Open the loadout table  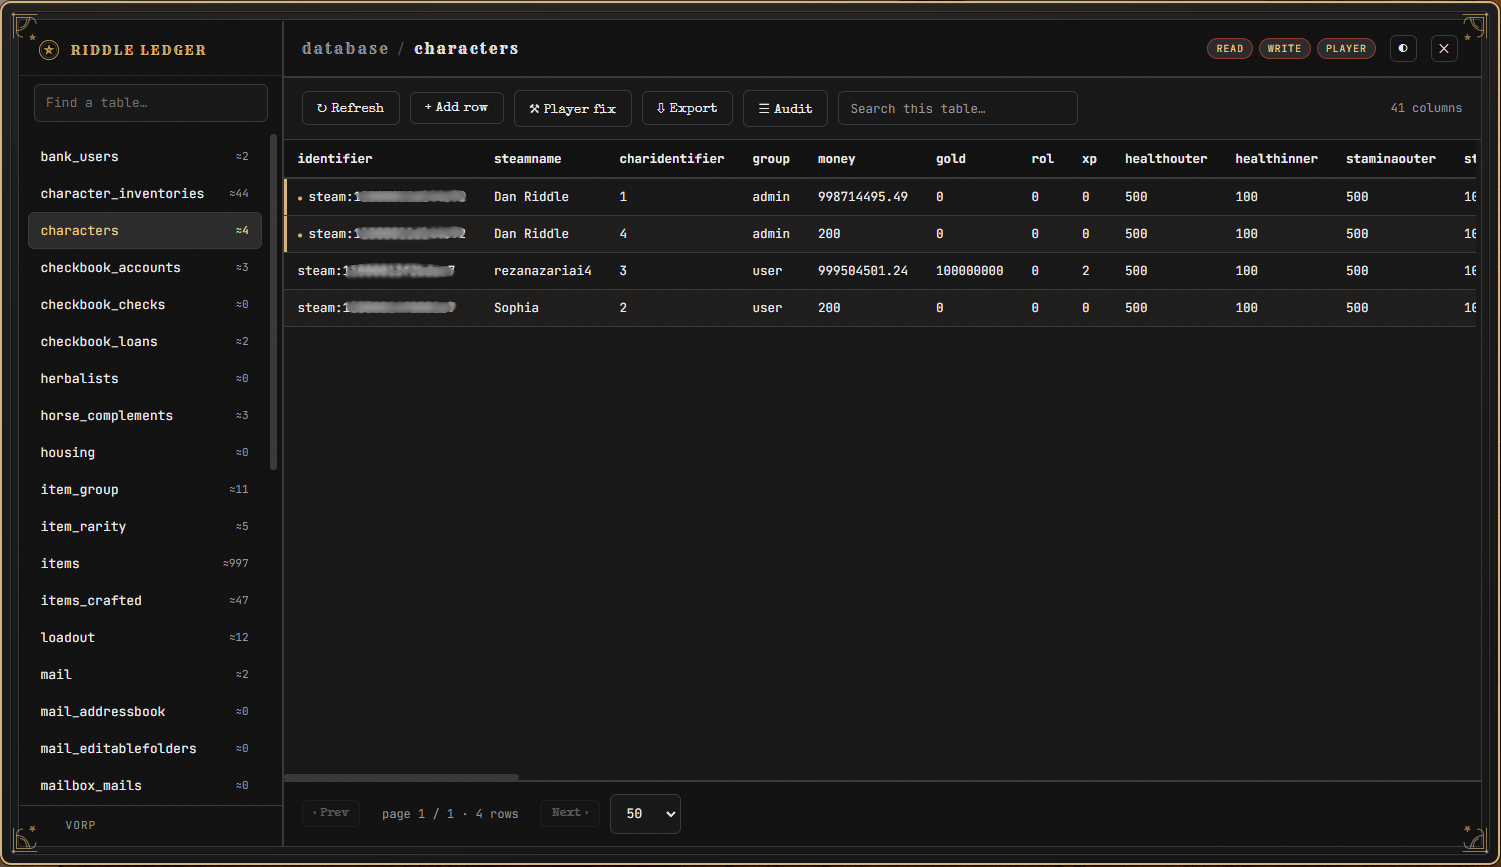[x=145, y=638]
